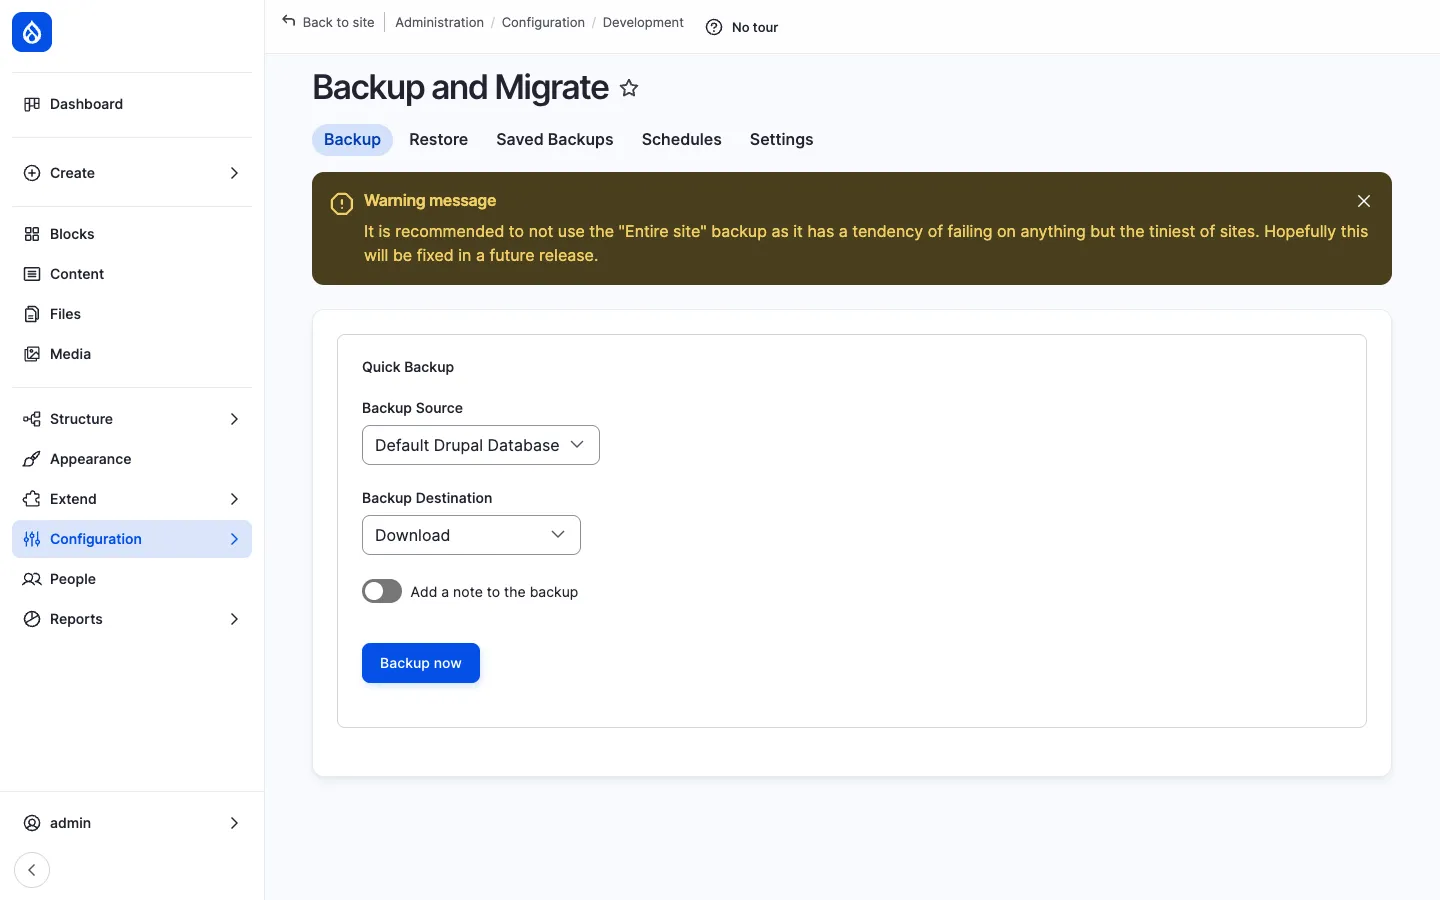Image resolution: width=1440 pixels, height=900 pixels.
Task: Expand the Structure submenu chevron
Action: click(234, 419)
